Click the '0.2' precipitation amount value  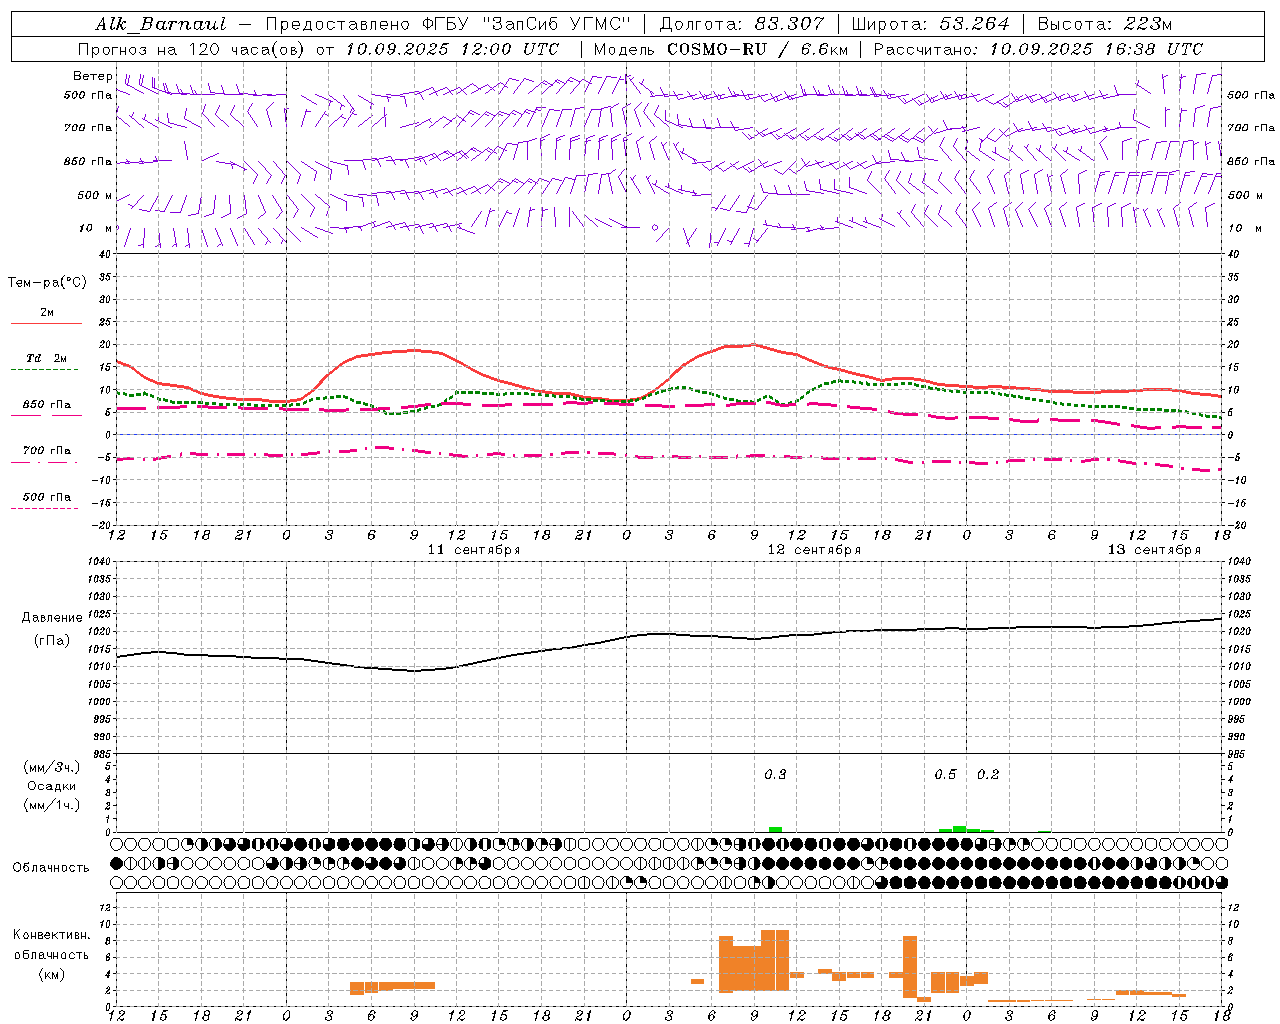988,775
